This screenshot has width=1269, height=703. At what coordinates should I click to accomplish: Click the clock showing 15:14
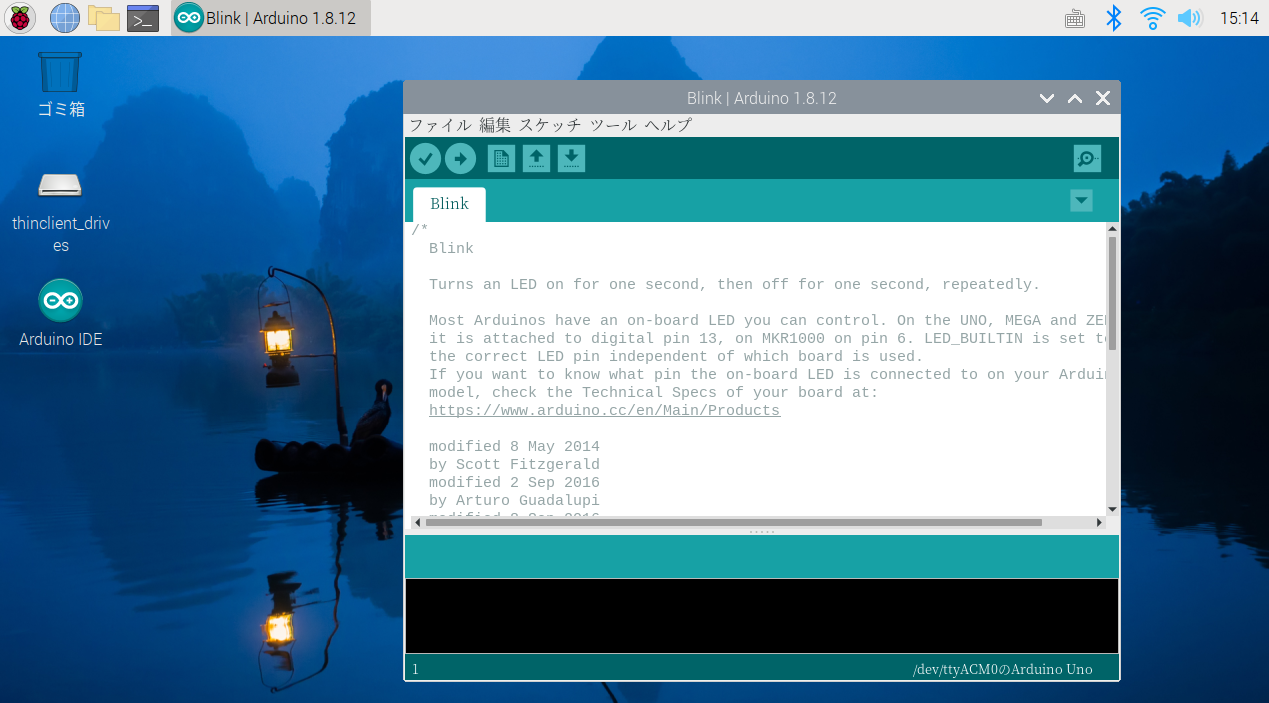click(1239, 18)
